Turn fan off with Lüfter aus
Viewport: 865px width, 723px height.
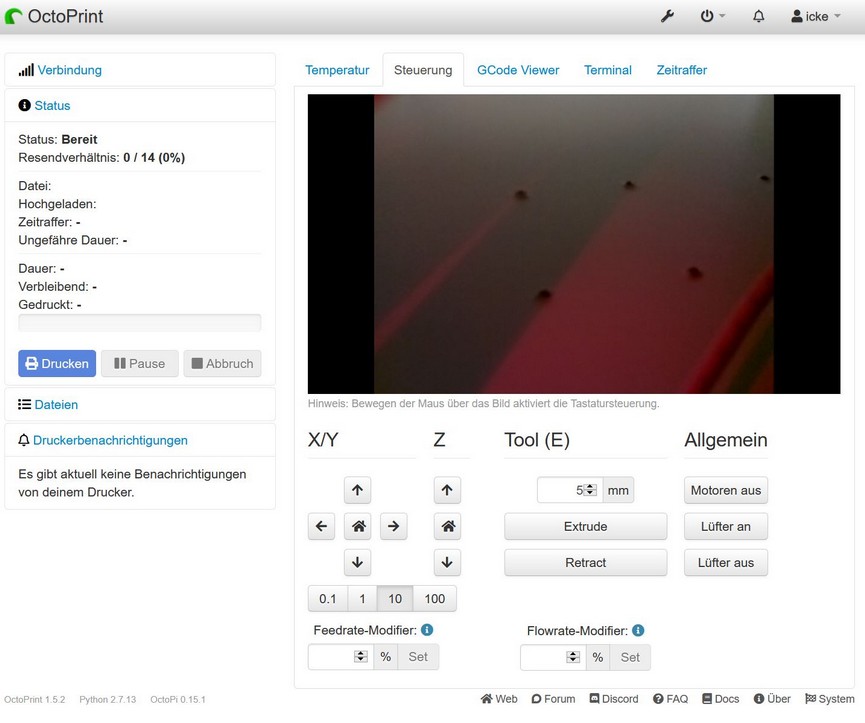coord(725,563)
